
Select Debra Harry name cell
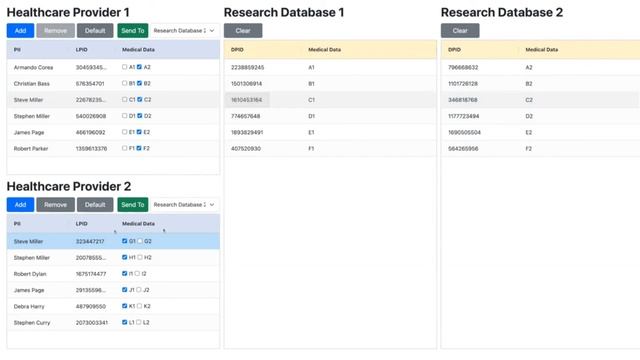pyautogui.click(x=29, y=307)
